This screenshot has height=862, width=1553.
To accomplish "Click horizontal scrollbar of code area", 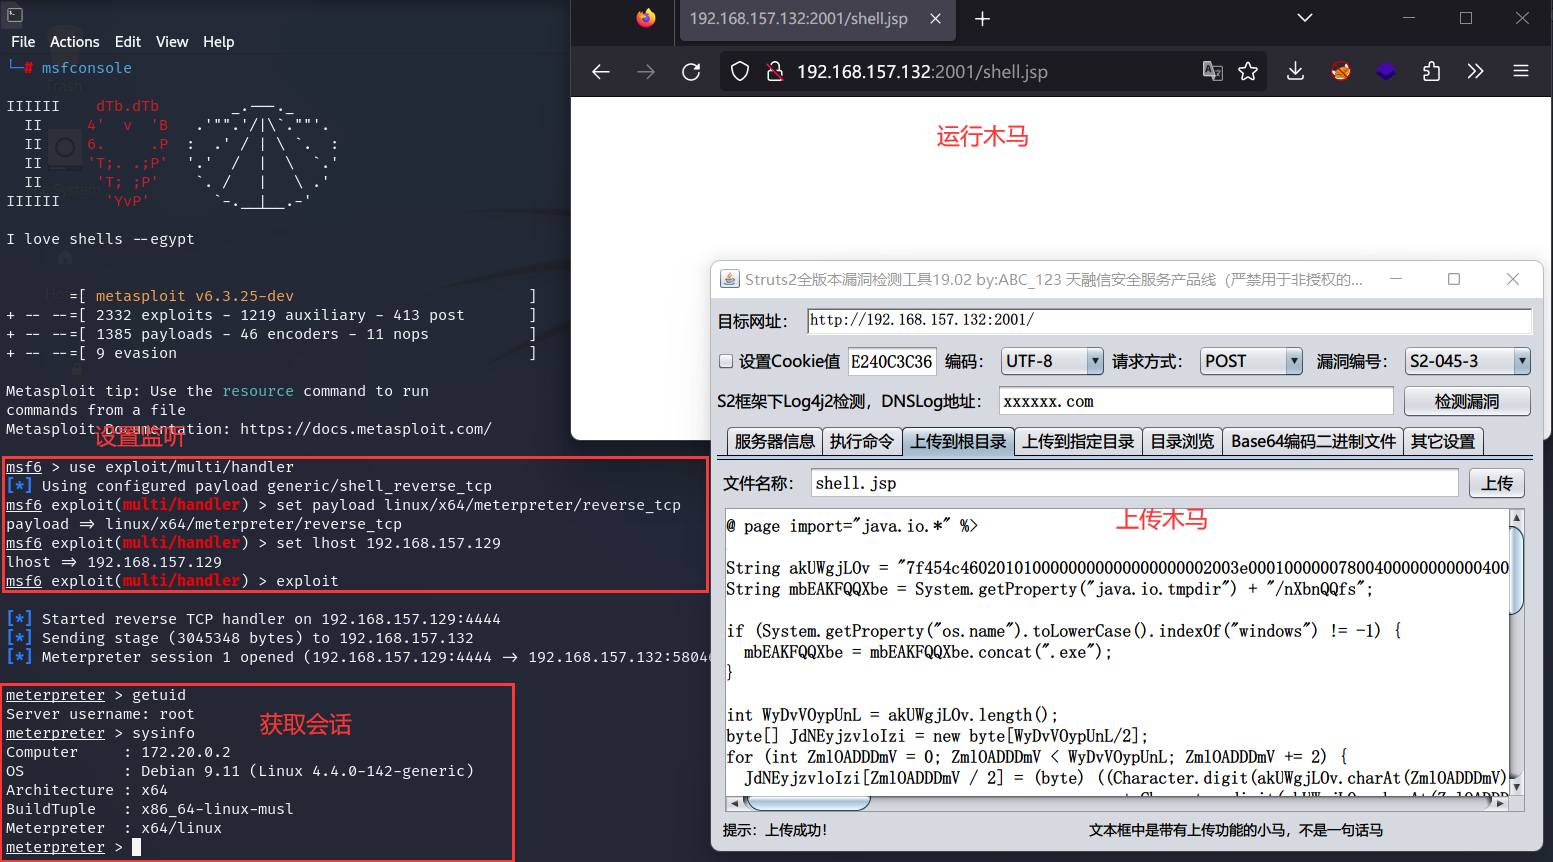I will (807, 803).
